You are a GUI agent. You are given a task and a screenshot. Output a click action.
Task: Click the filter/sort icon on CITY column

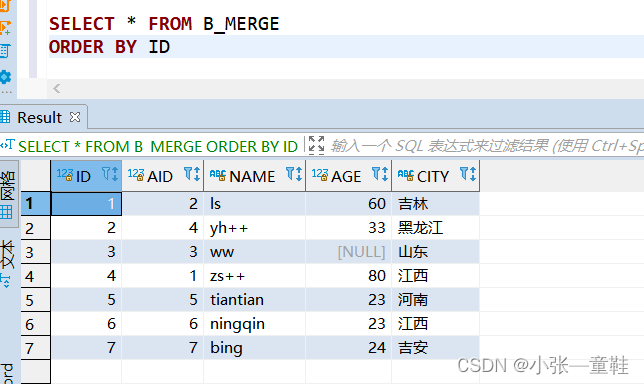pyautogui.click(x=468, y=174)
